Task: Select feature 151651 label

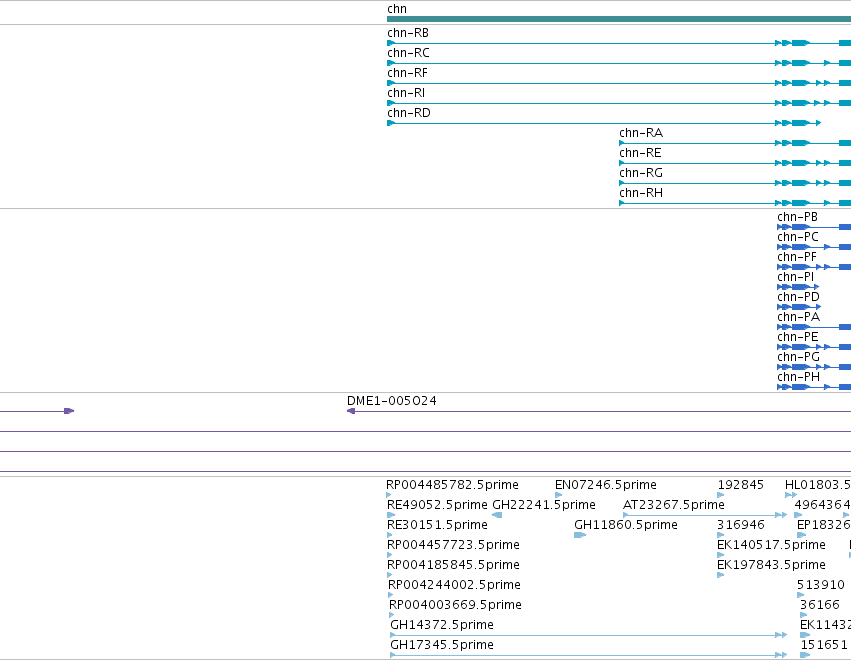Action: pos(824,645)
